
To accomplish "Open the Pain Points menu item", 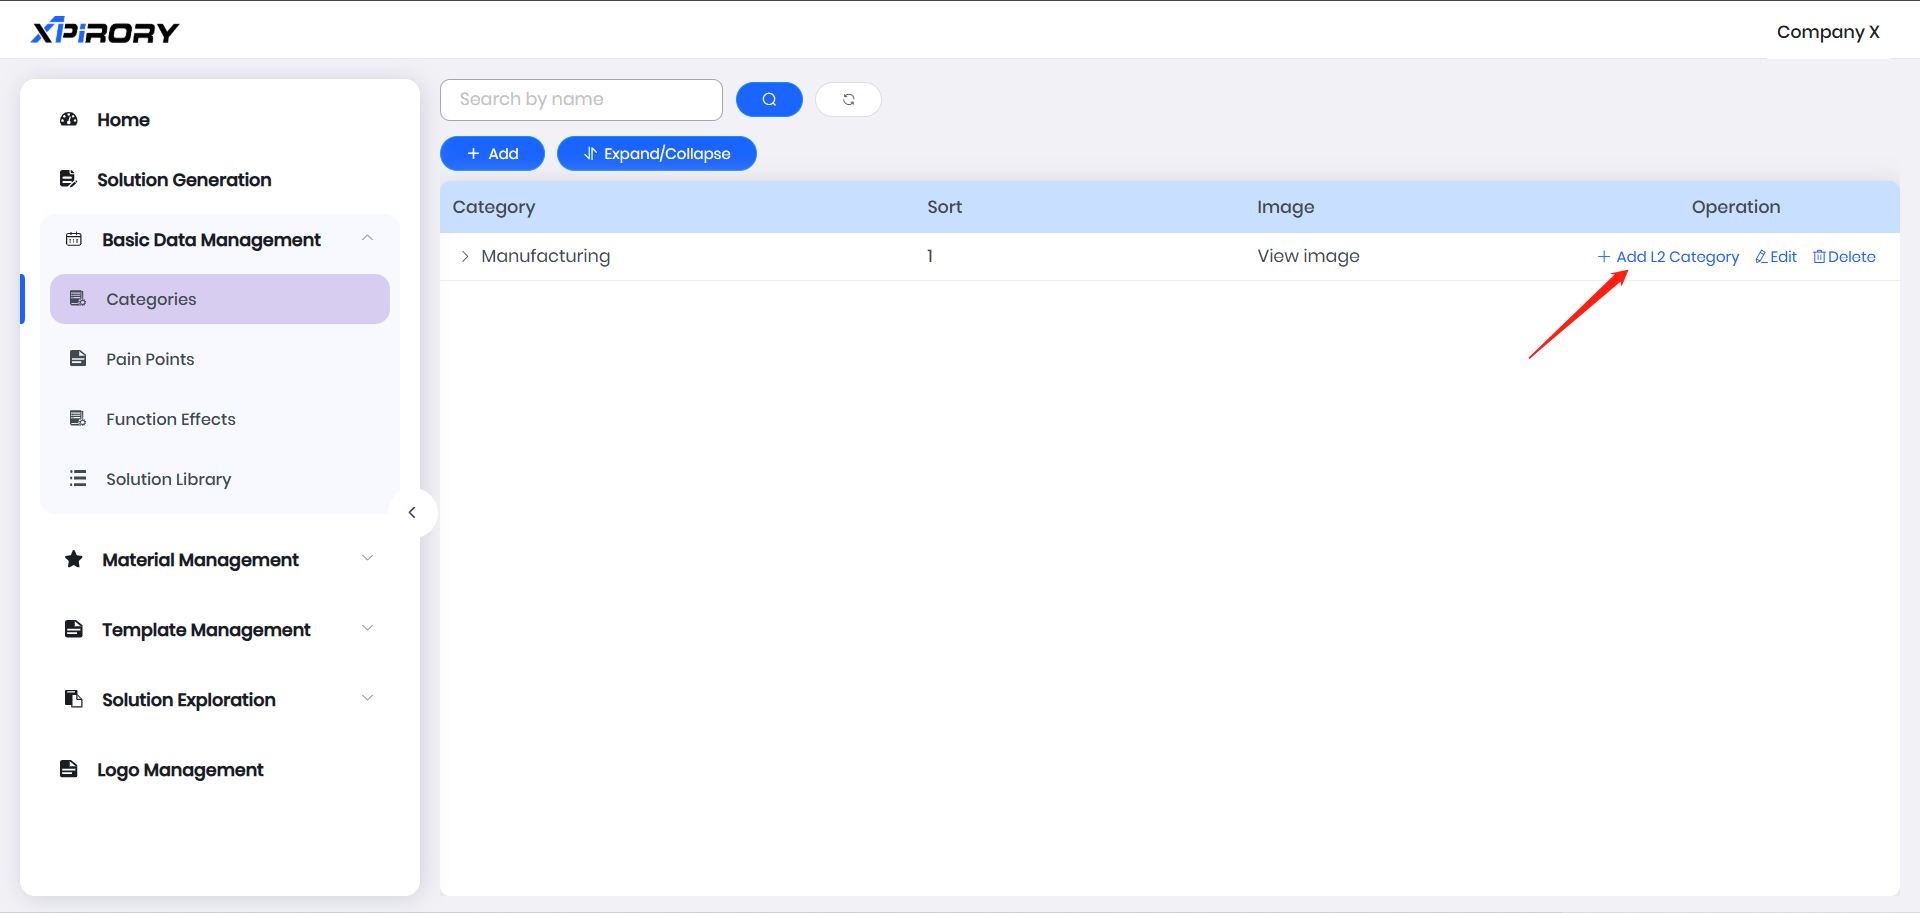I will pos(150,359).
